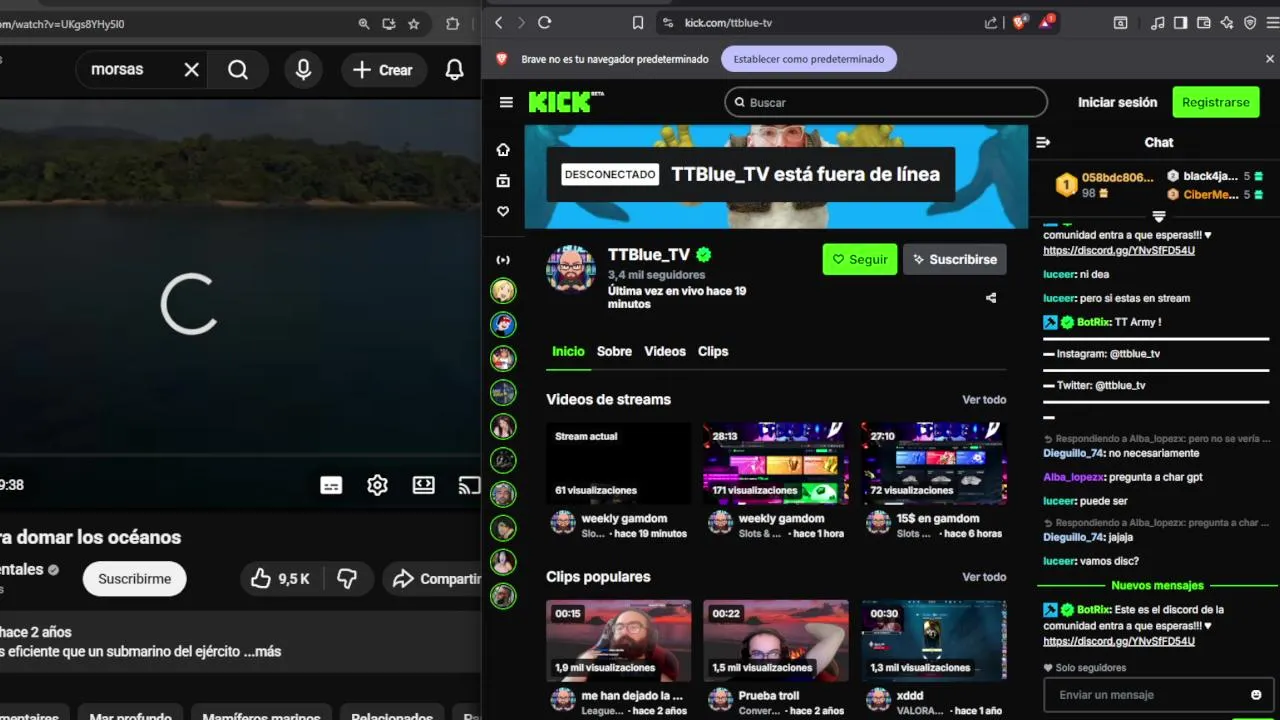Open site settings icon left of URL
The image size is (1280, 720).
tap(666, 23)
